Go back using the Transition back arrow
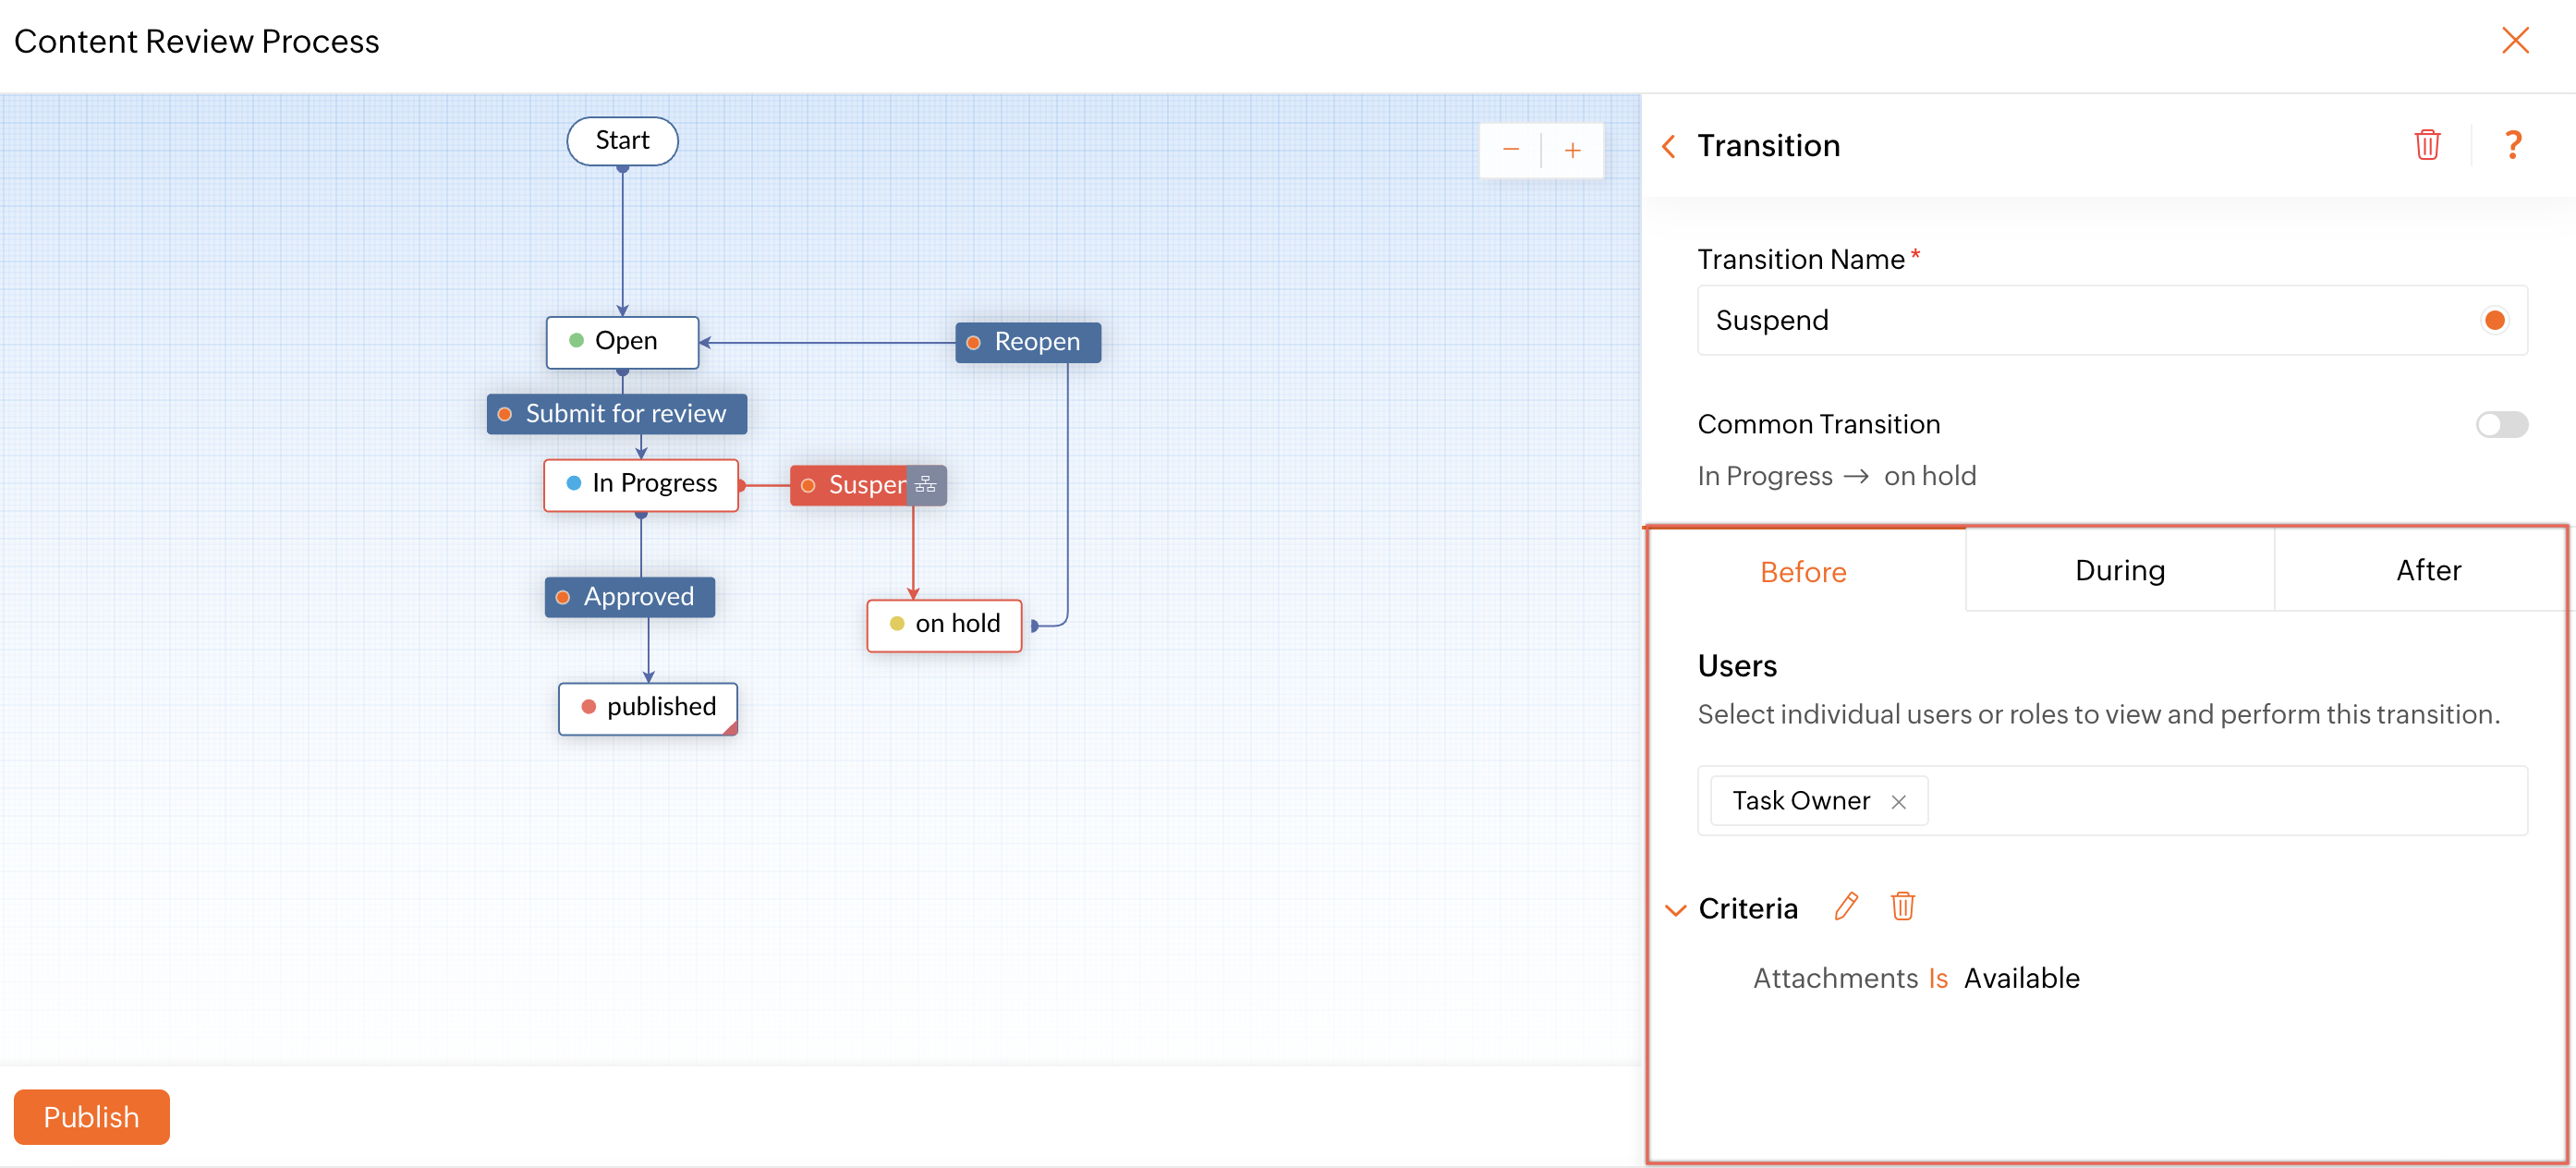Image resolution: width=2576 pixels, height=1168 pixels. [x=1668, y=146]
